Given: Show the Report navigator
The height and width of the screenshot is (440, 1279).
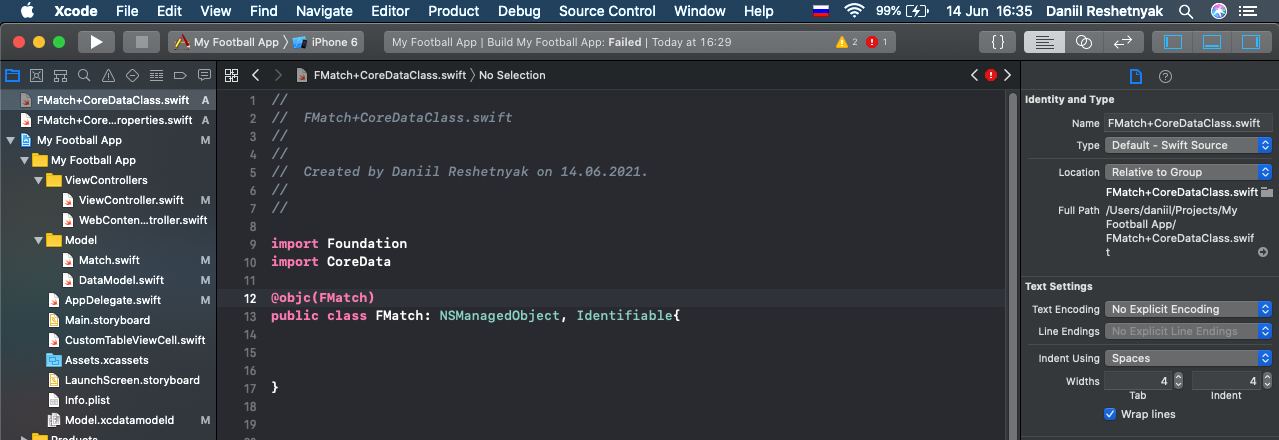Looking at the screenshot, I should click(204, 75).
